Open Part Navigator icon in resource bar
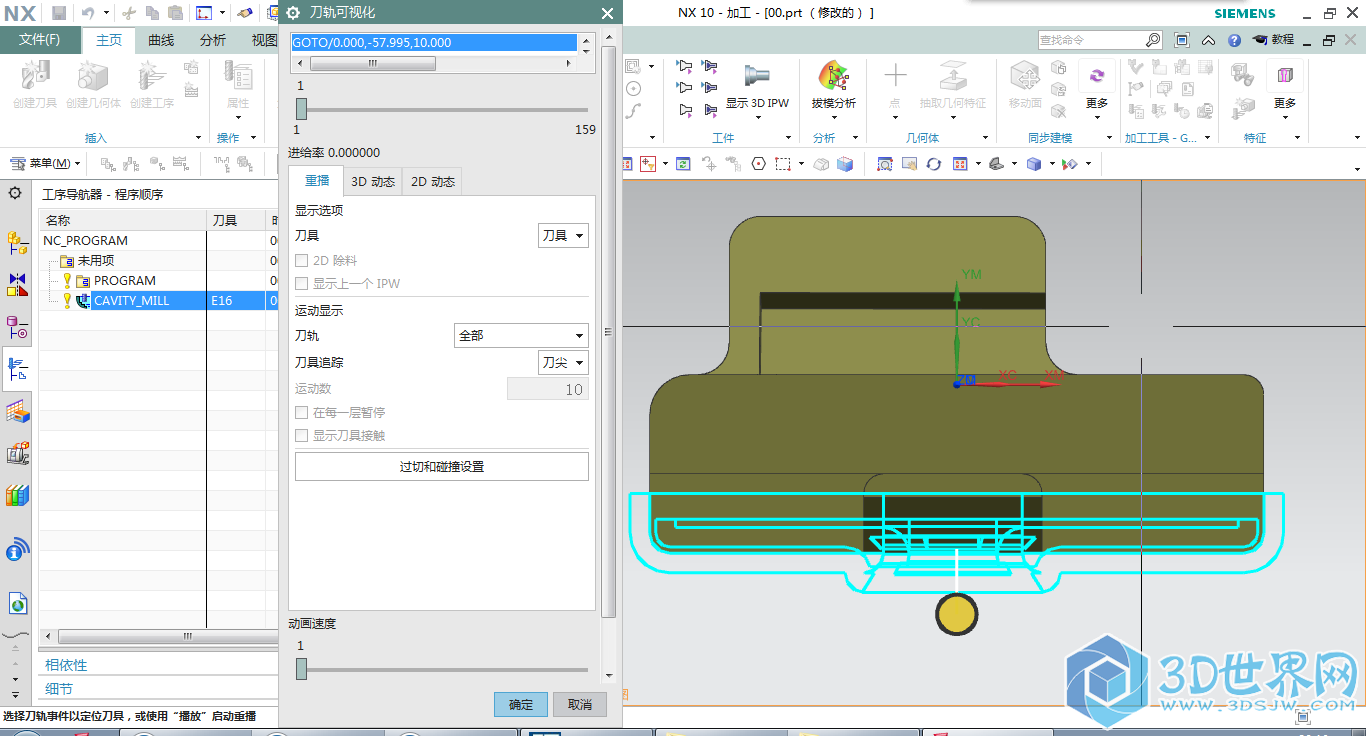Viewport: 1366px width, 736px height. pyautogui.click(x=17, y=328)
